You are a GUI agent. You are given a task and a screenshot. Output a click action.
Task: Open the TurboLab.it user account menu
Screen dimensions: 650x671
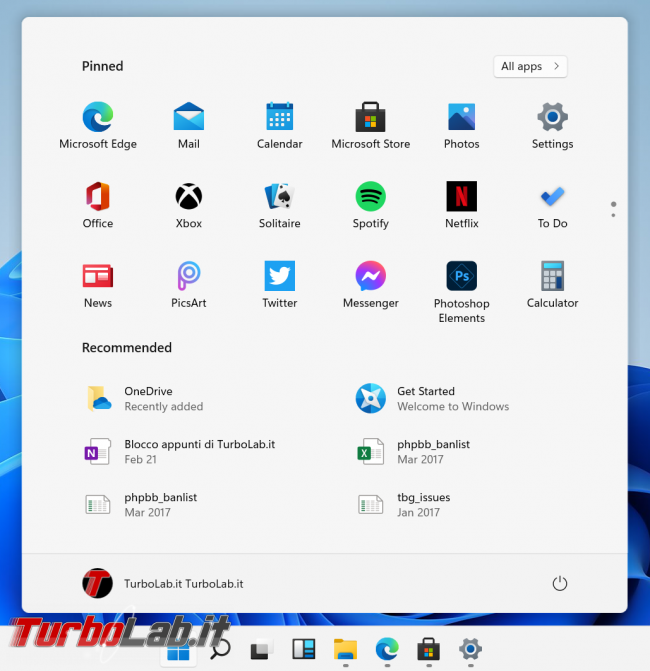(163, 583)
